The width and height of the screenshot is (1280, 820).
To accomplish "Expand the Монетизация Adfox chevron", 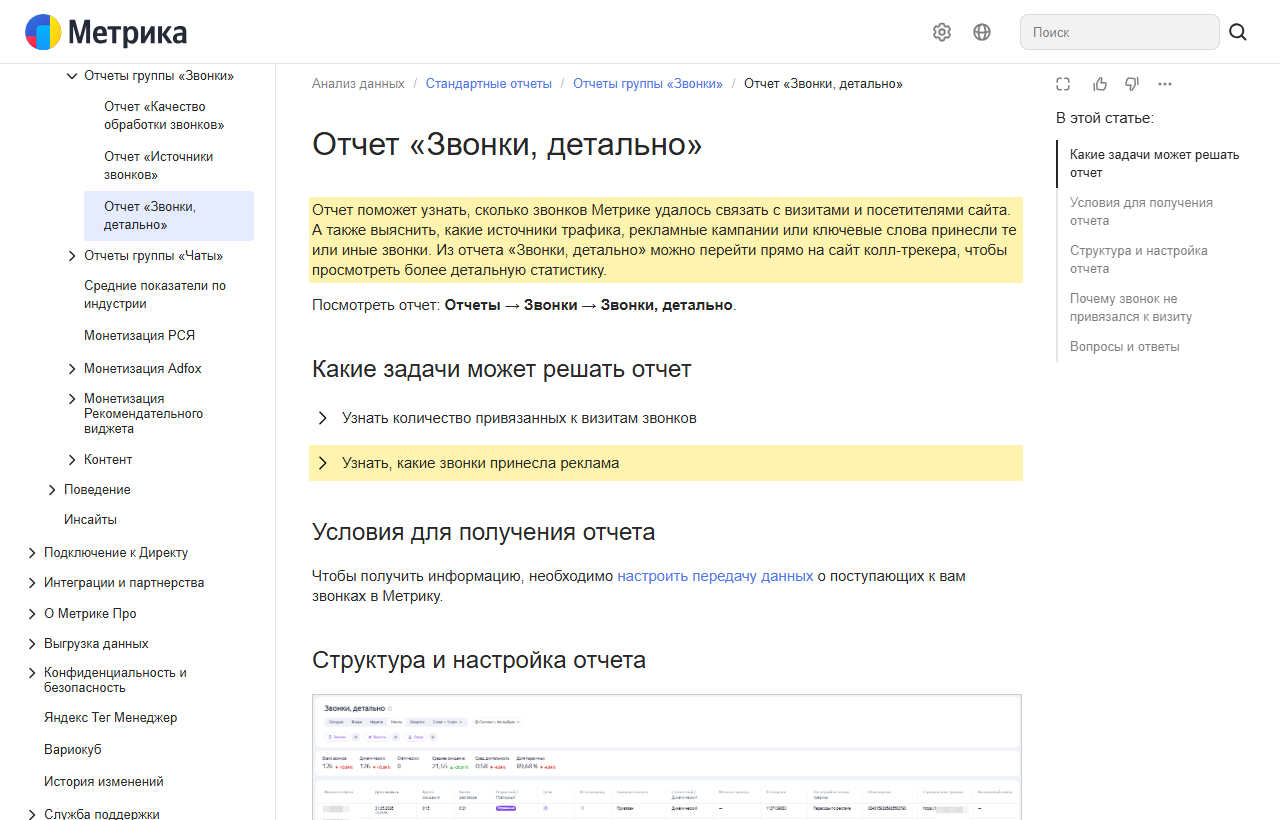I will (72, 369).
